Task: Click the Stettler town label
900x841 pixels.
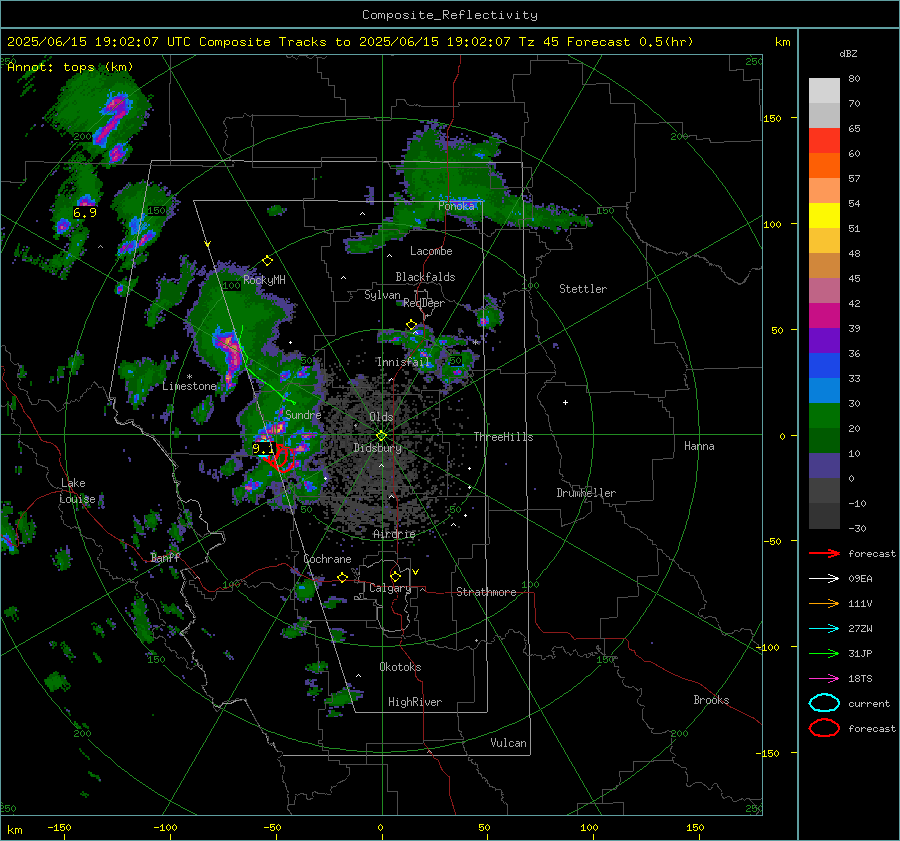Action: click(x=583, y=289)
